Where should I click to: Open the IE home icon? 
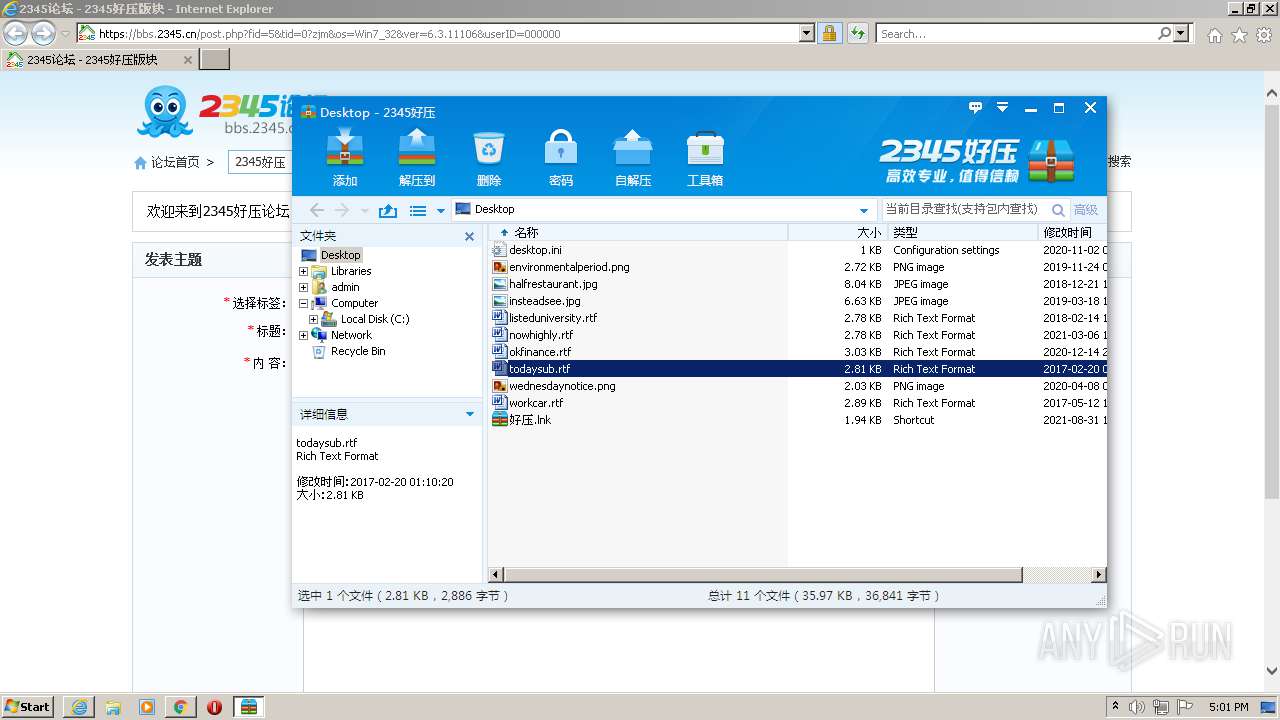(1214, 35)
